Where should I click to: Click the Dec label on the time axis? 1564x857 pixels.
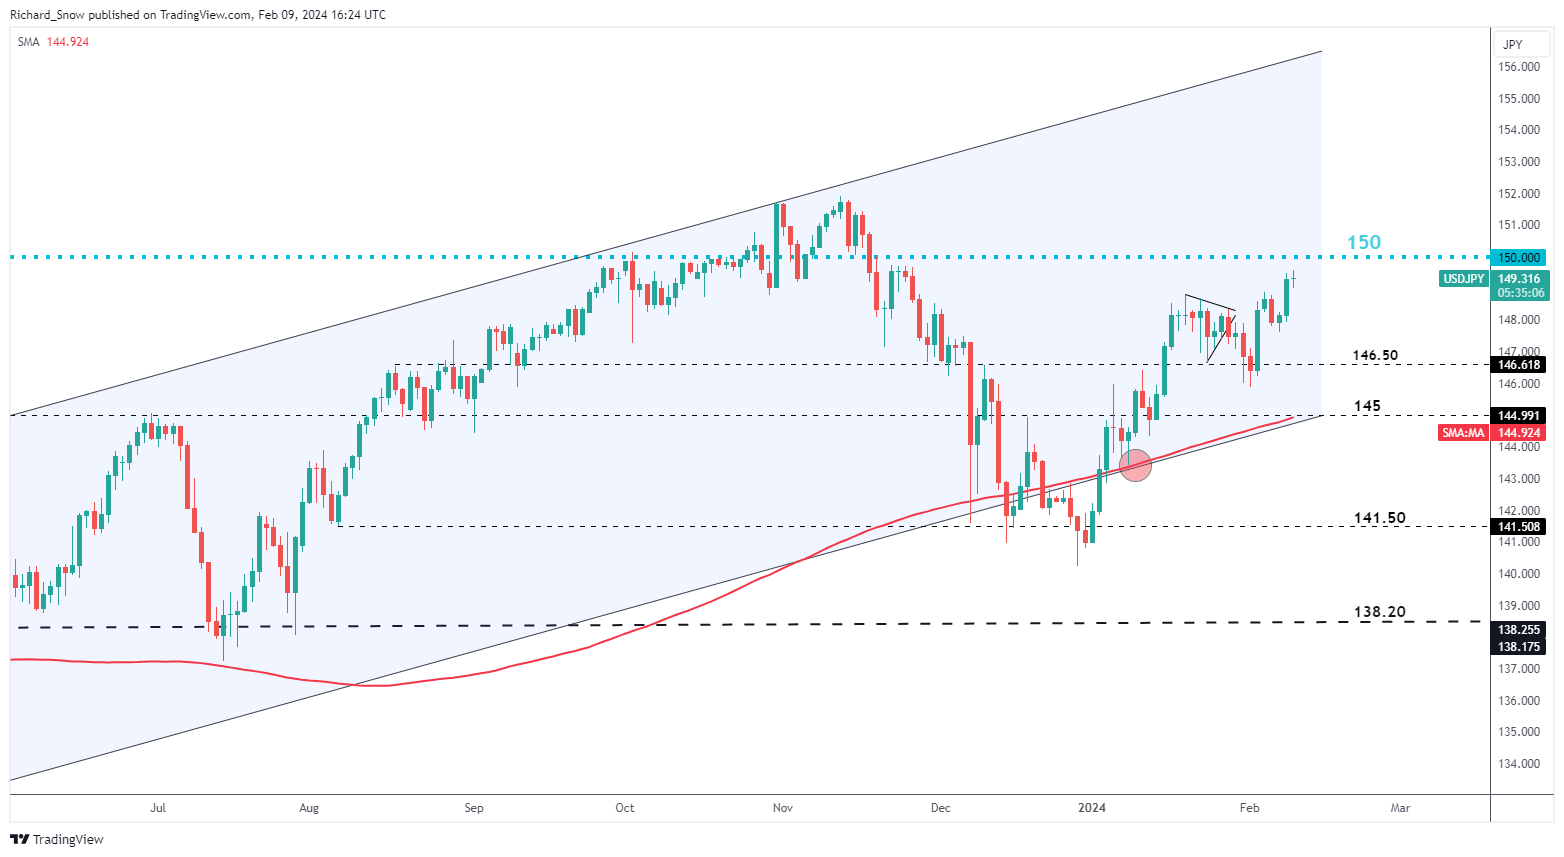pos(940,808)
